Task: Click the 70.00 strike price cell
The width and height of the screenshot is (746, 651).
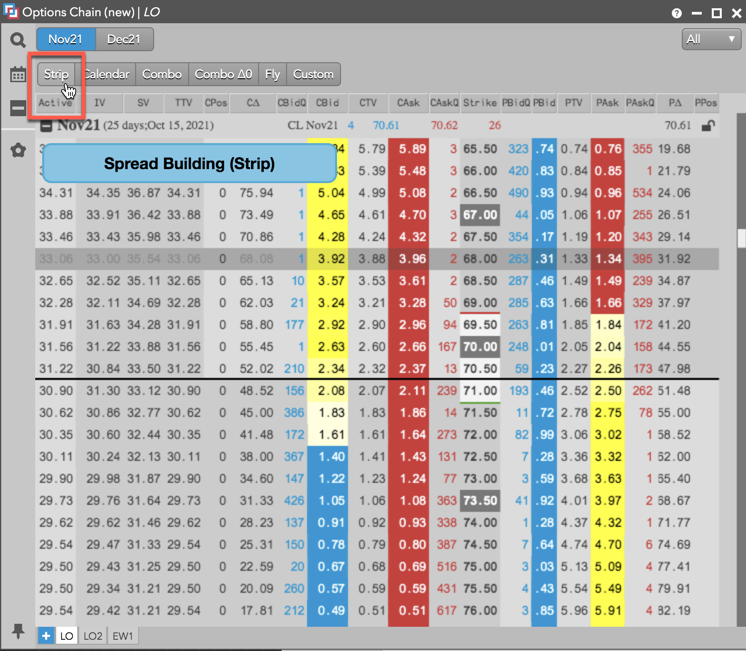Action: tap(480, 347)
